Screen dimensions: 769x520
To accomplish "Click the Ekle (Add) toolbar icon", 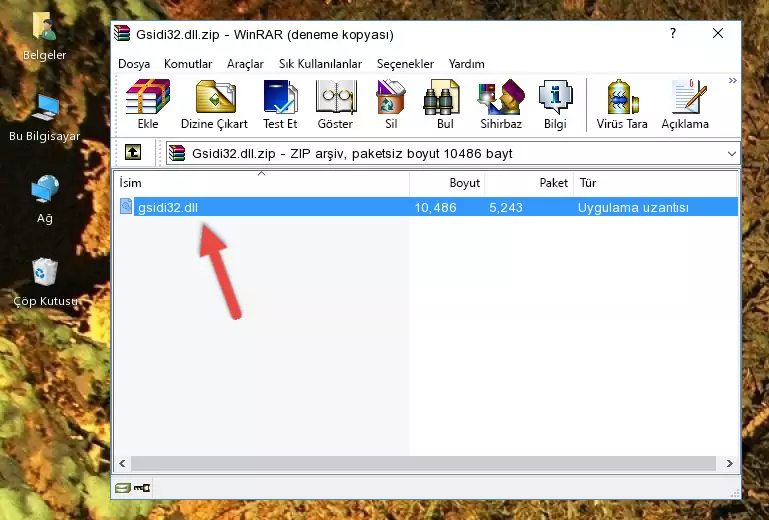I will pos(148,104).
